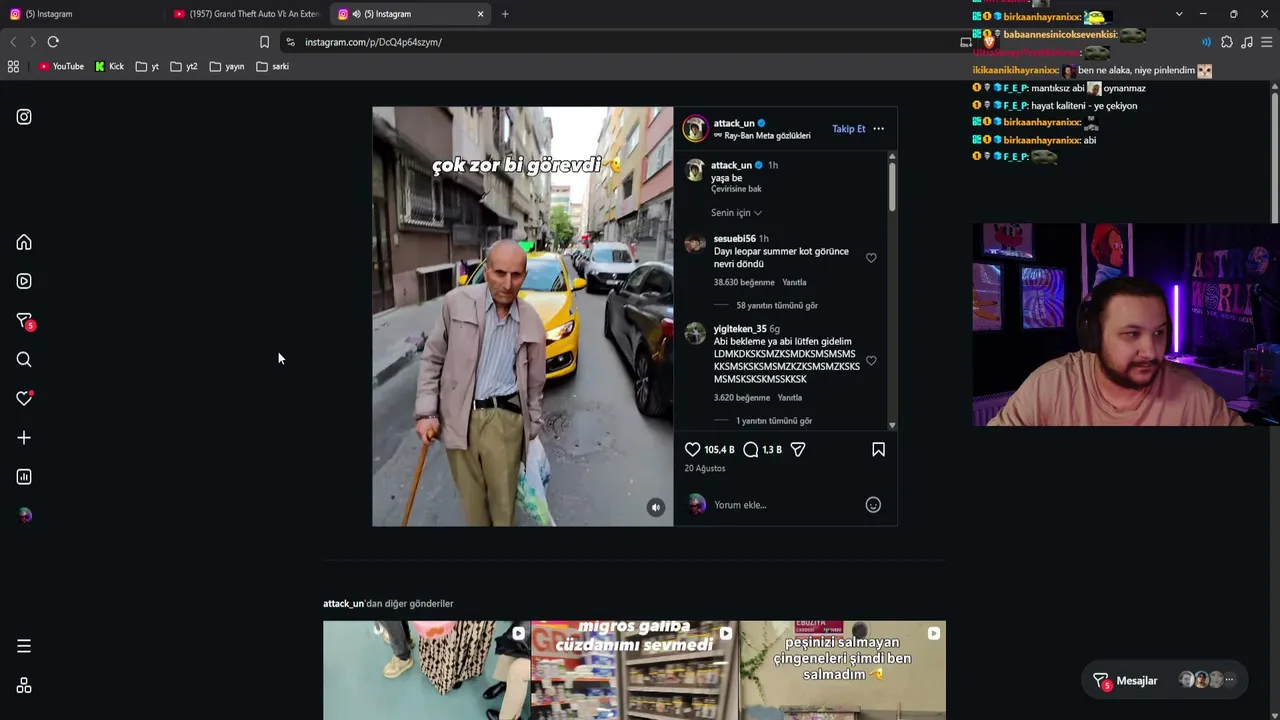
Task: Go back with the browser back arrow
Action: click(x=13, y=42)
